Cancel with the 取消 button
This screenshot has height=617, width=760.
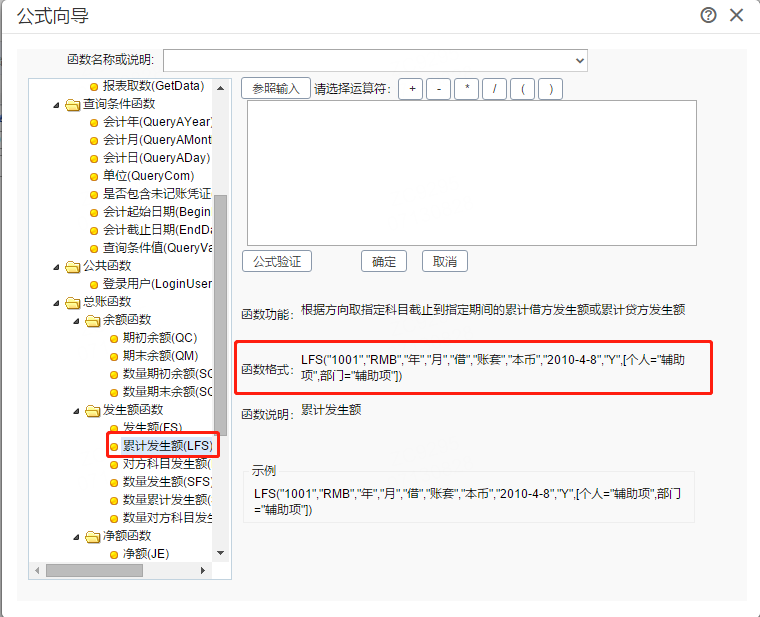click(x=445, y=262)
